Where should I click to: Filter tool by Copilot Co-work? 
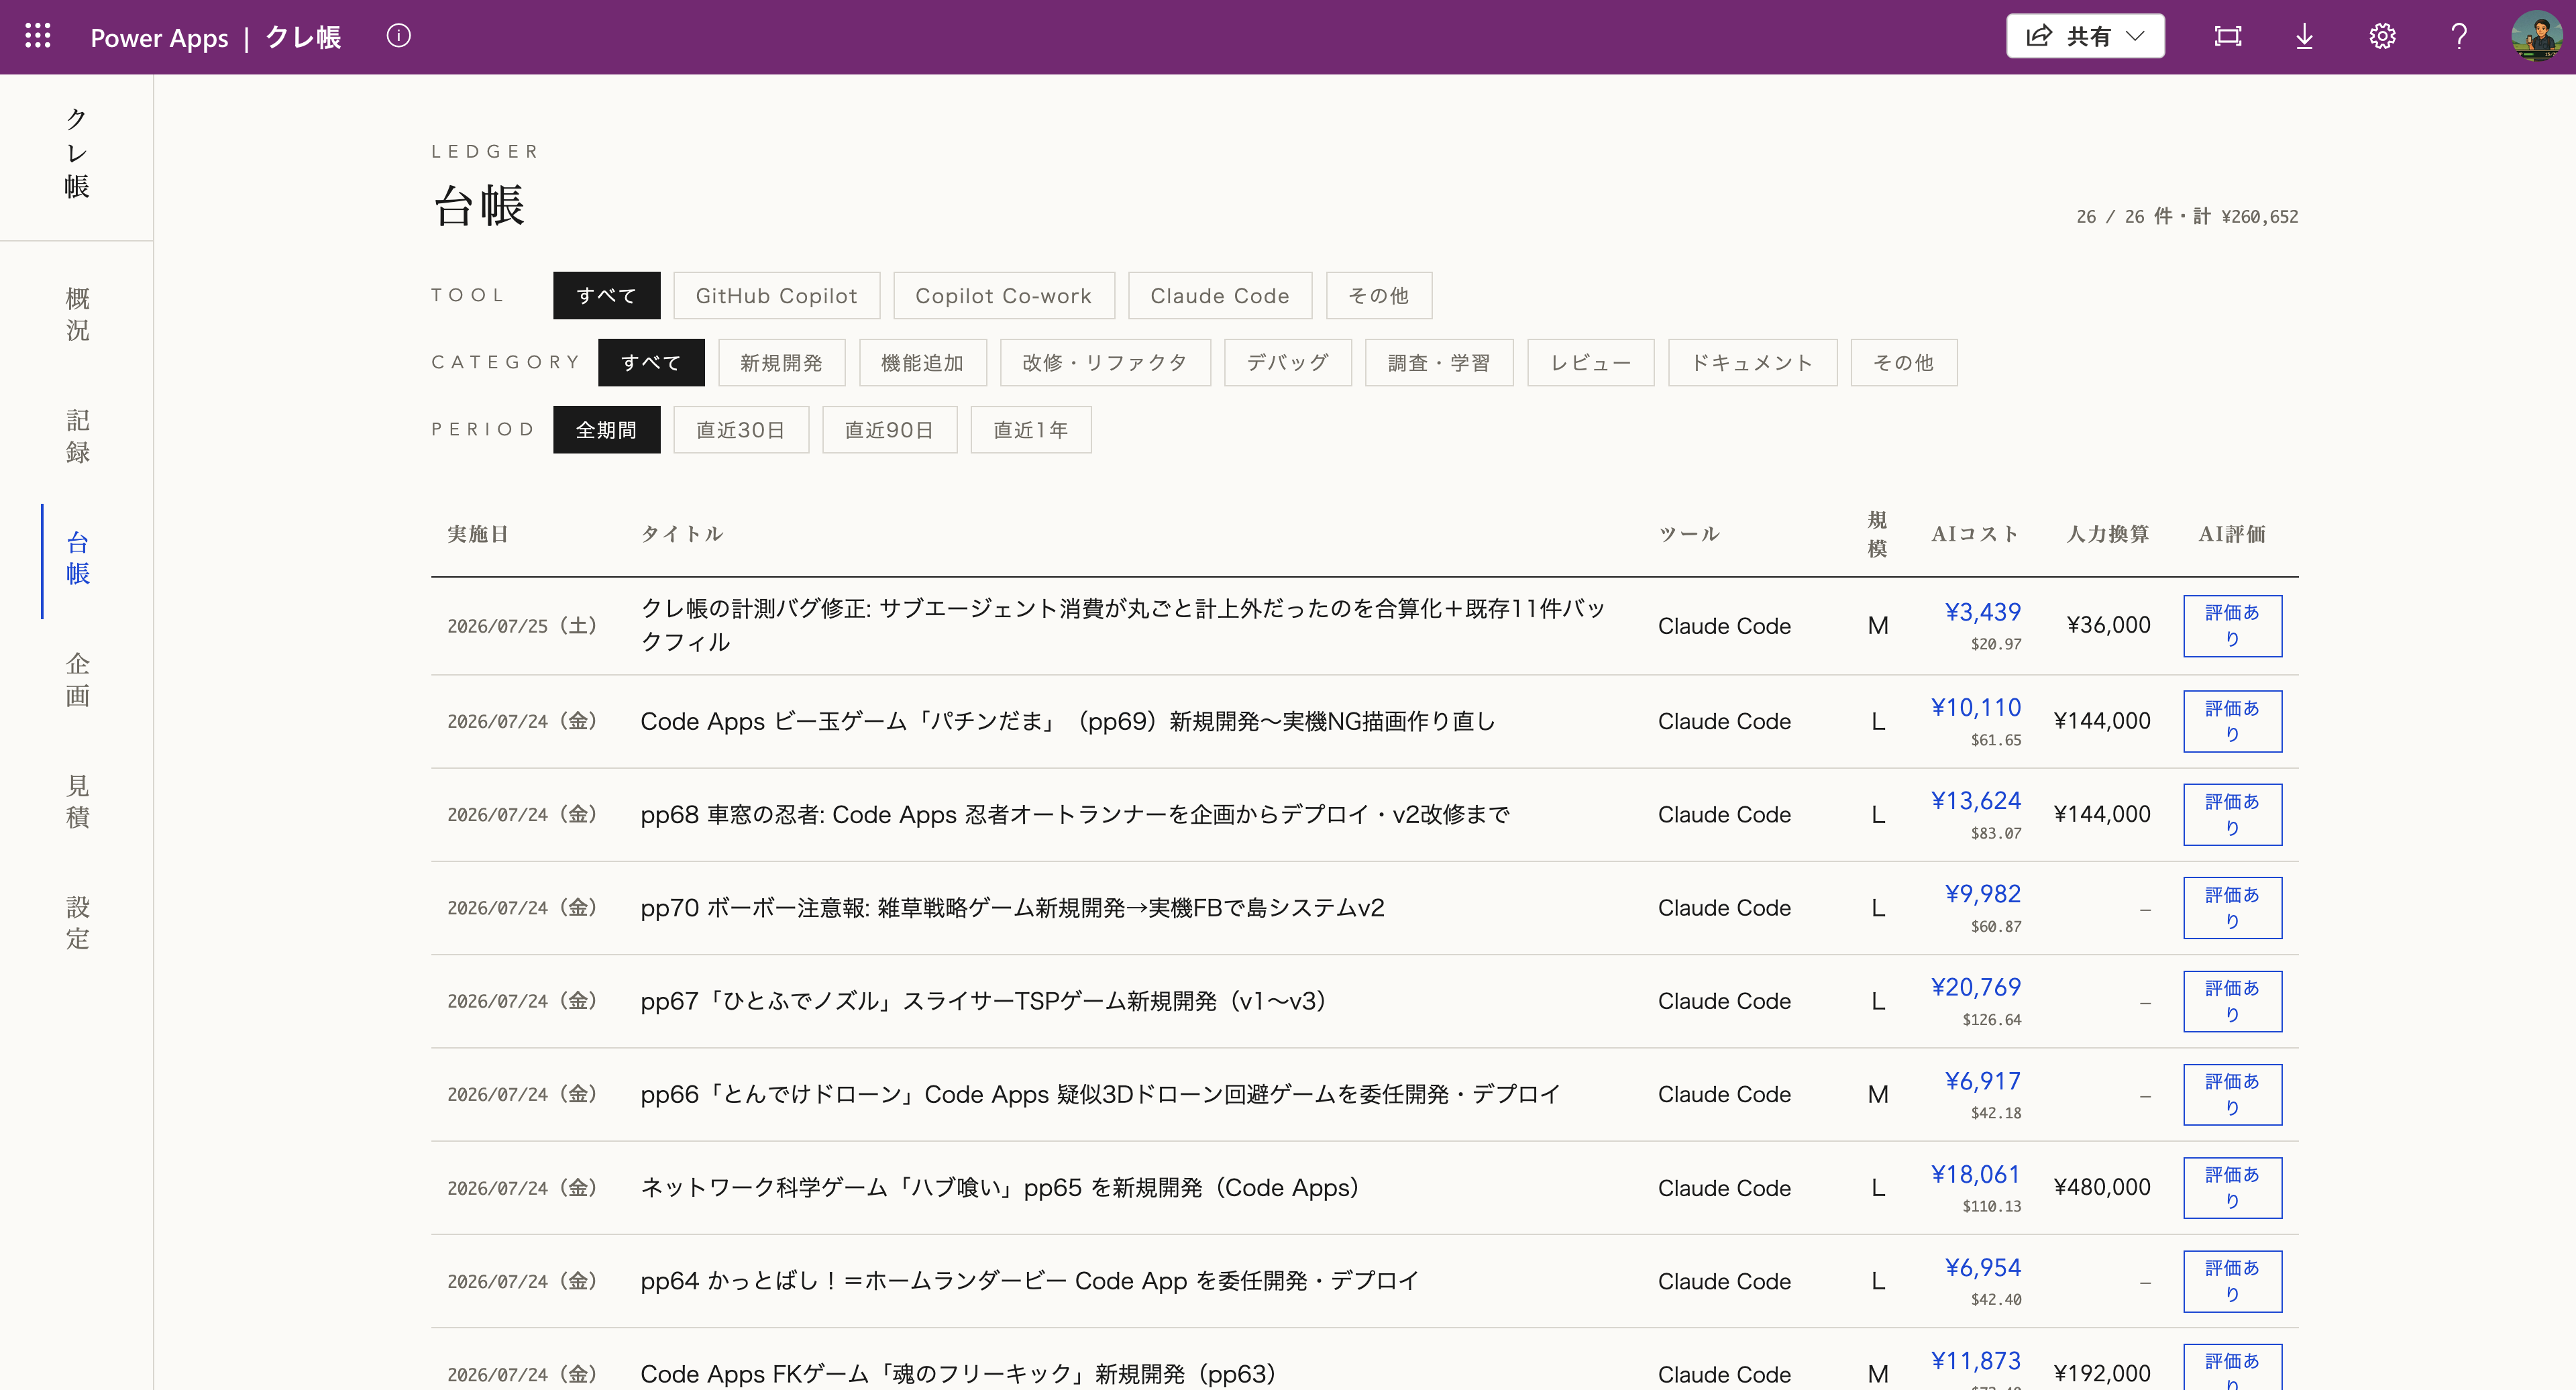[x=1003, y=296]
